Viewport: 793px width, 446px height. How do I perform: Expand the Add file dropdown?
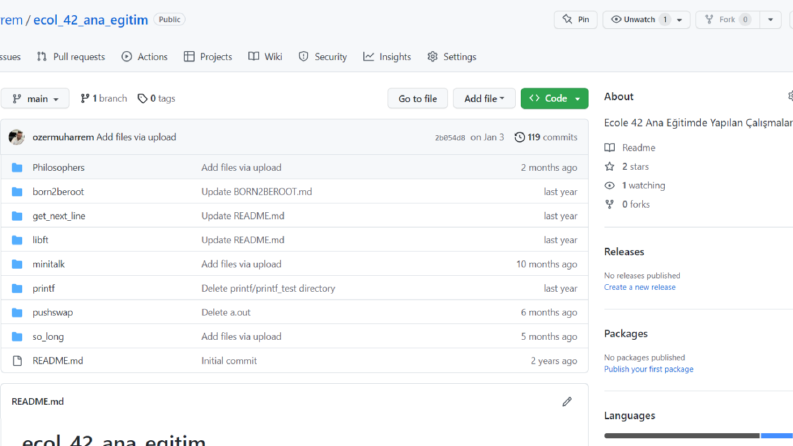tap(484, 99)
